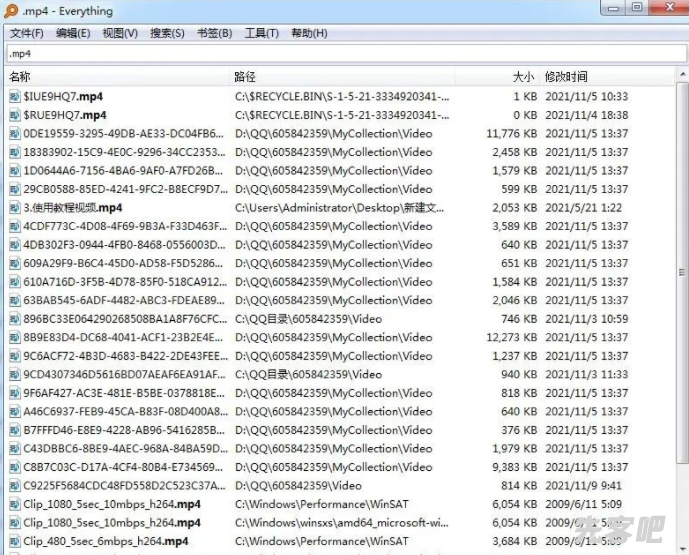Screen dimensions: 689x555
Task: Click the icon for file 18383902-15C9-4E0C
Action: click(15, 152)
